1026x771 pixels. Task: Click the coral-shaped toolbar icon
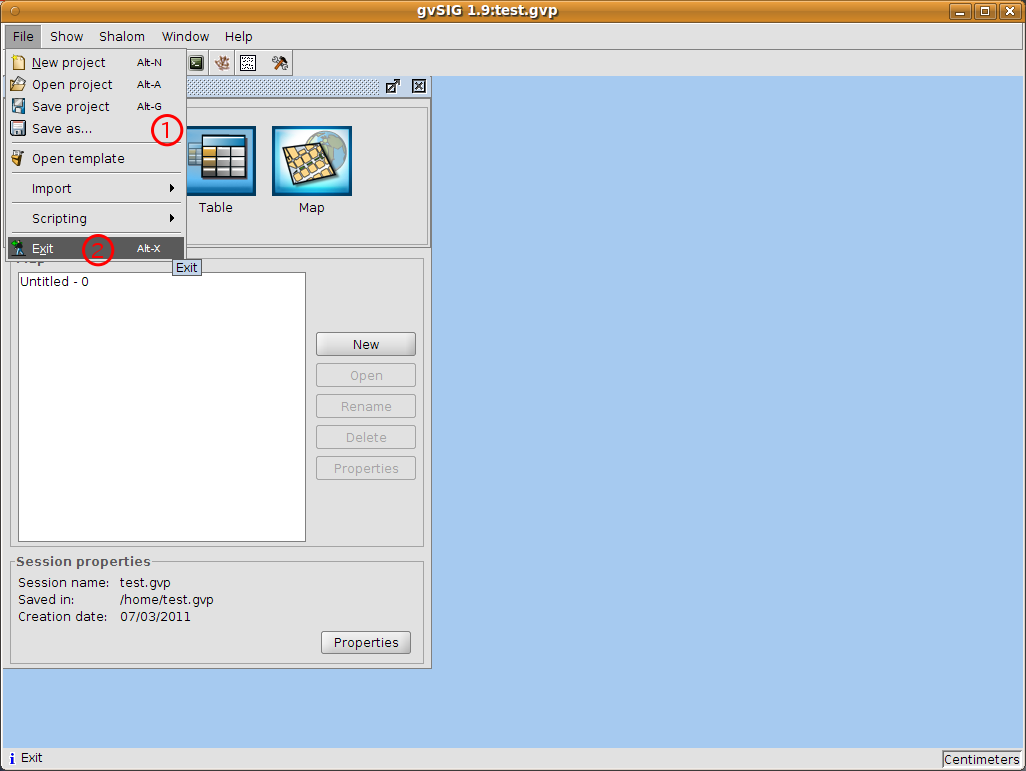[222, 63]
